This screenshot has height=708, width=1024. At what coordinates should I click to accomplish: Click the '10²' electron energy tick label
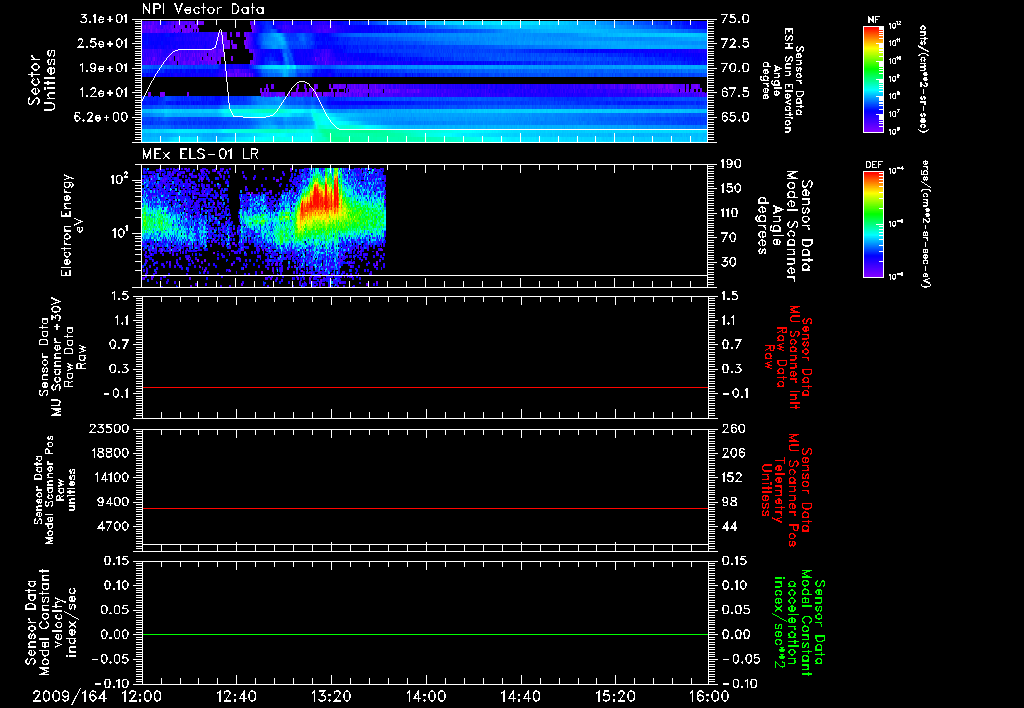click(x=120, y=179)
